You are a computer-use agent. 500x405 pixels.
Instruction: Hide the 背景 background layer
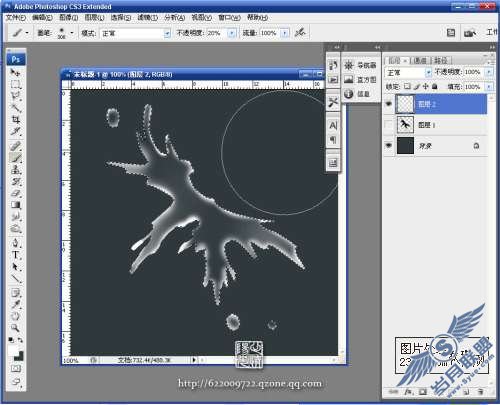pyautogui.click(x=388, y=146)
